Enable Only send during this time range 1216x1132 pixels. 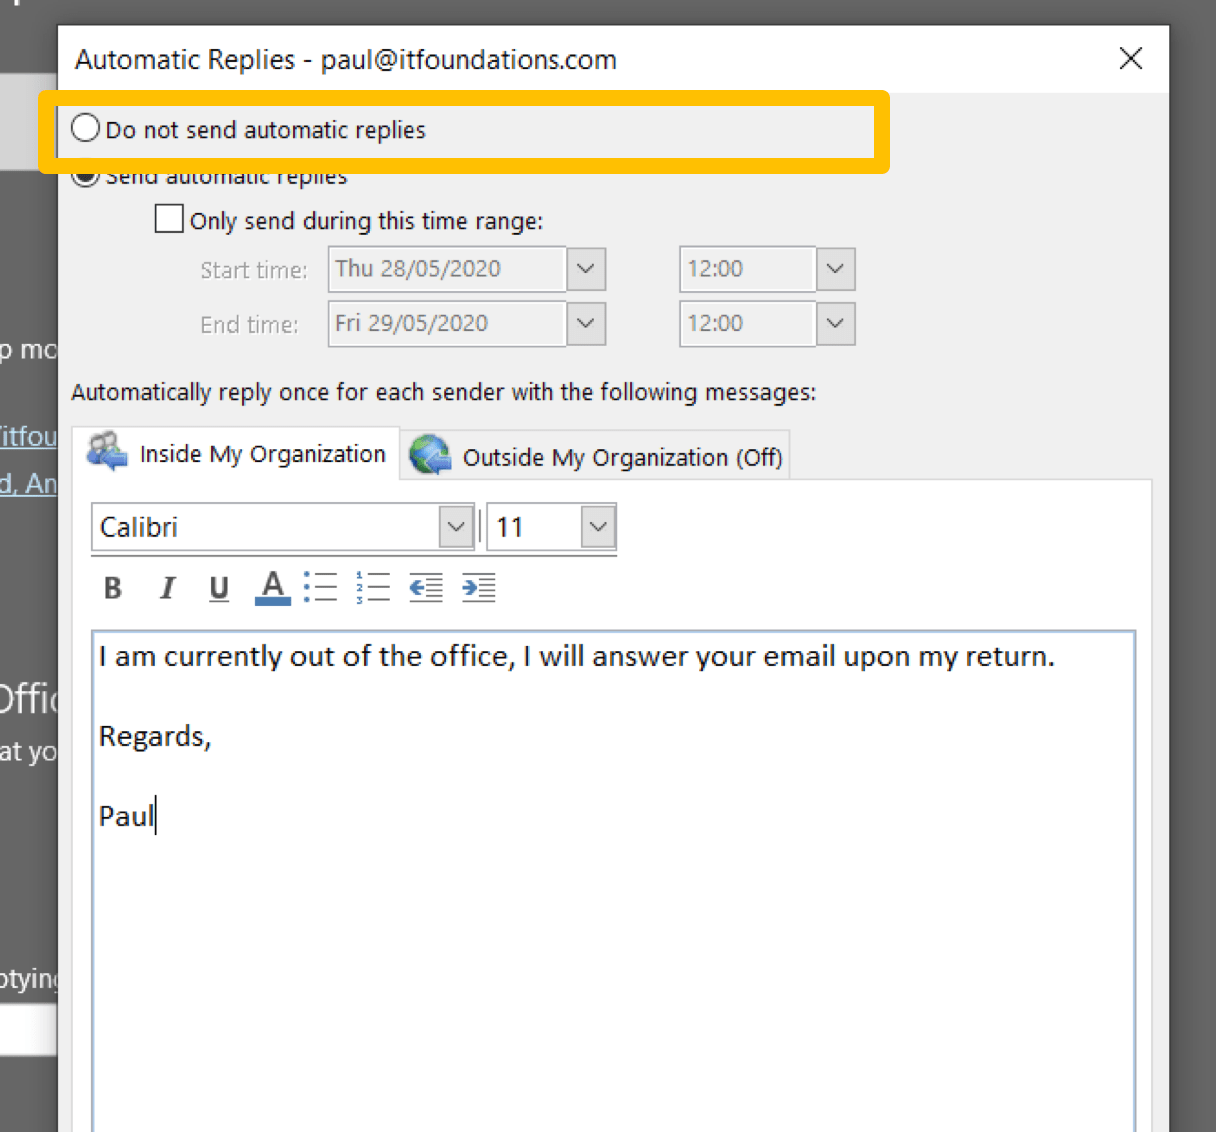click(x=169, y=219)
